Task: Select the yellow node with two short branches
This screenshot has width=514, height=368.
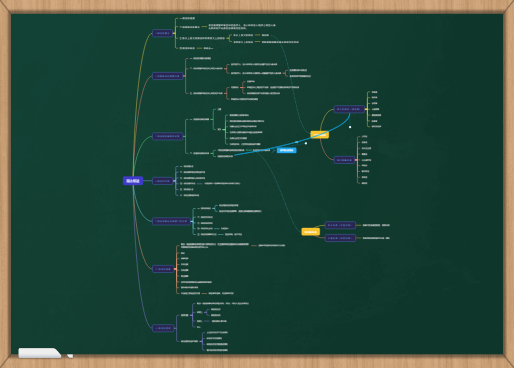Action: [x=311, y=232]
